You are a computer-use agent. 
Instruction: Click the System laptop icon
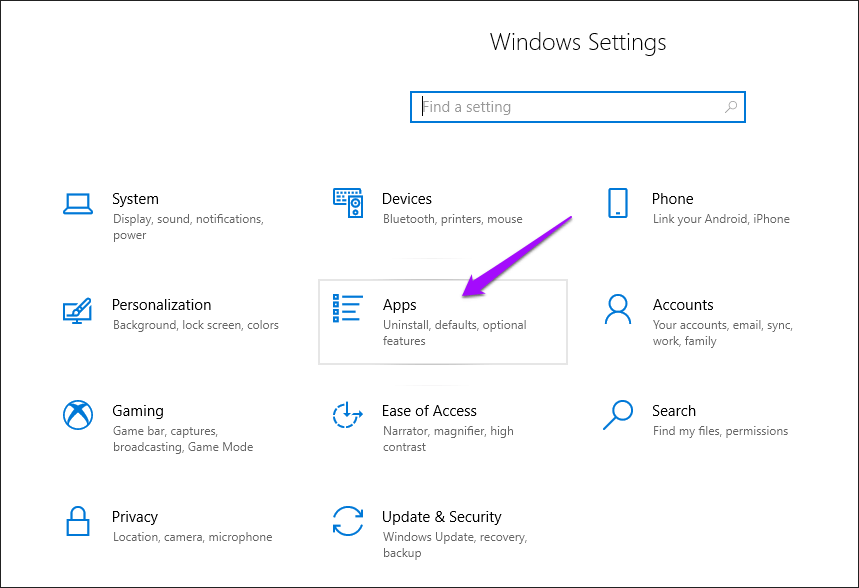78,204
